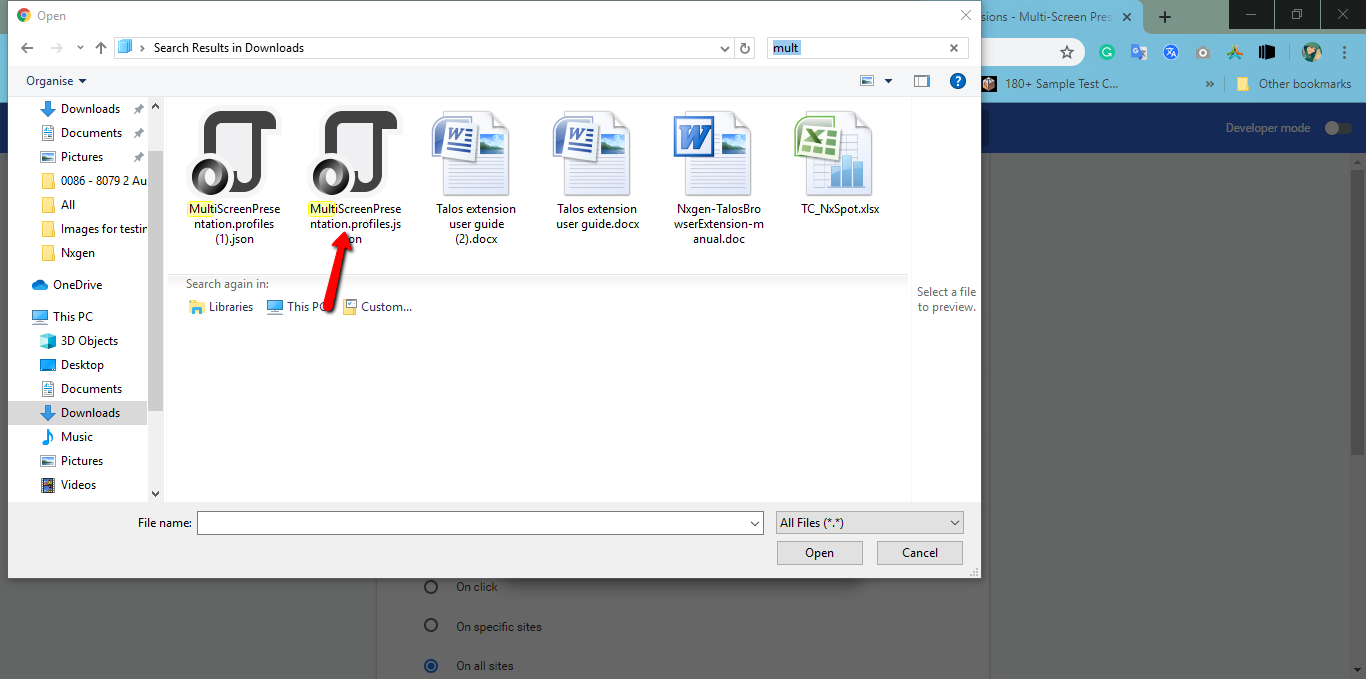Open the Google Translate extension icon
This screenshot has height=679, width=1366.
pos(1139,52)
